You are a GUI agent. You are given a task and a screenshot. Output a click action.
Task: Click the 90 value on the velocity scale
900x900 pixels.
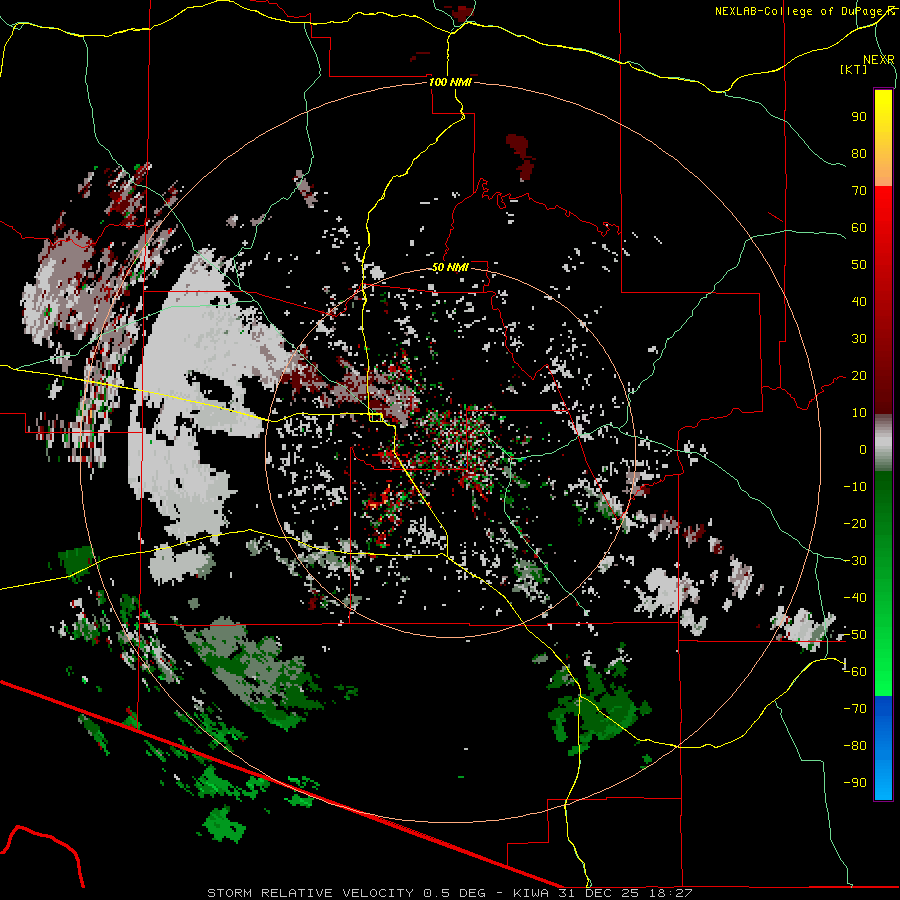(x=859, y=117)
